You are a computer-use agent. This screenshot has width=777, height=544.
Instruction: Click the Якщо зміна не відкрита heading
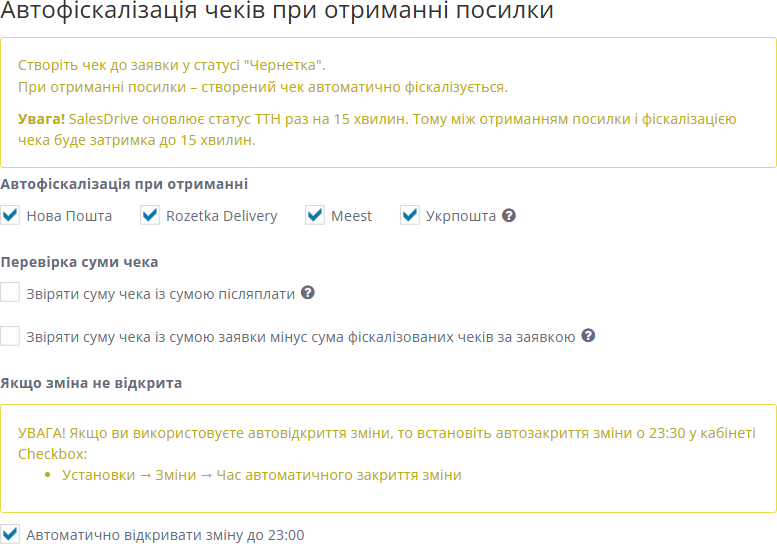pos(91,383)
